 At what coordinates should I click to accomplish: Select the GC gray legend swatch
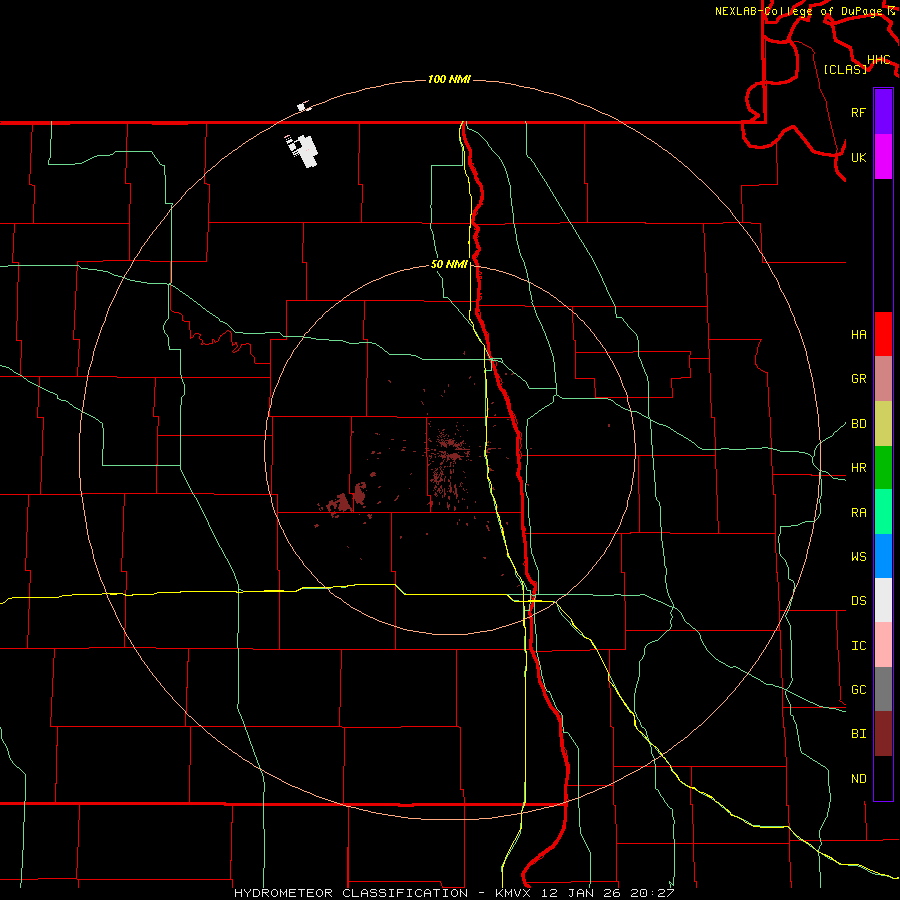(x=883, y=689)
